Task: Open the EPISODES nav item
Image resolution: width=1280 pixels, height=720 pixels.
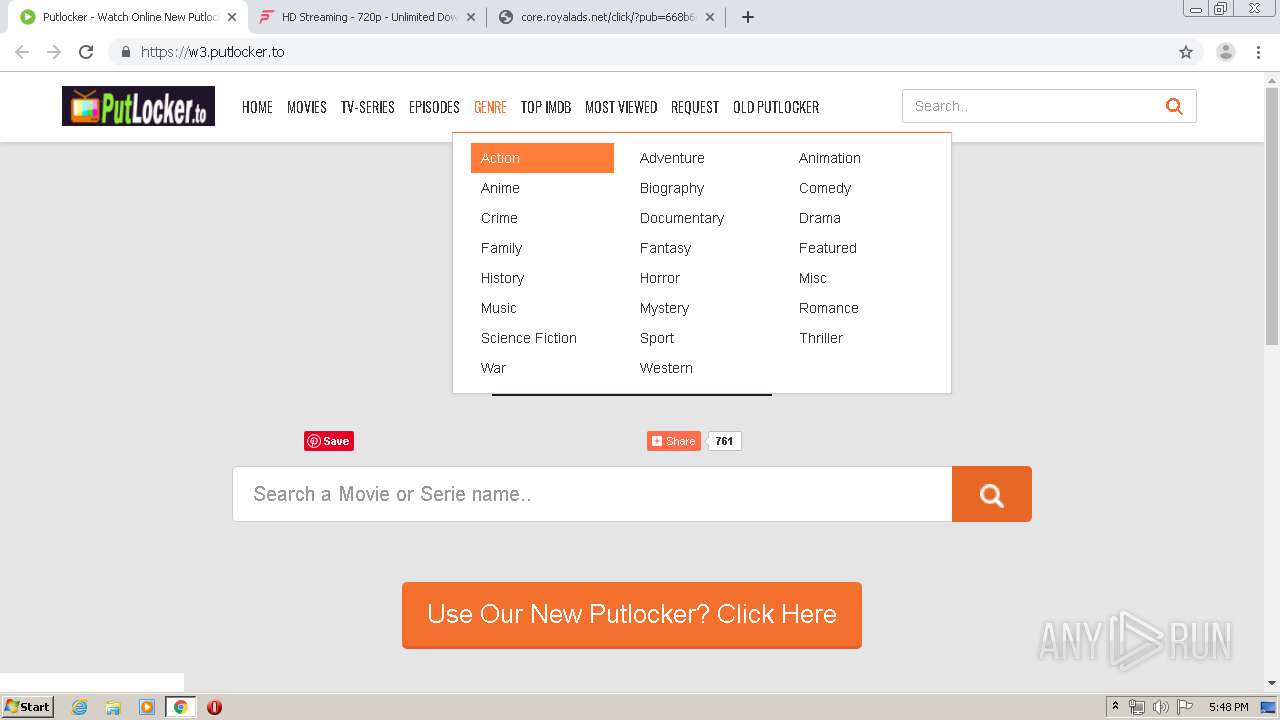Action: click(x=434, y=107)
